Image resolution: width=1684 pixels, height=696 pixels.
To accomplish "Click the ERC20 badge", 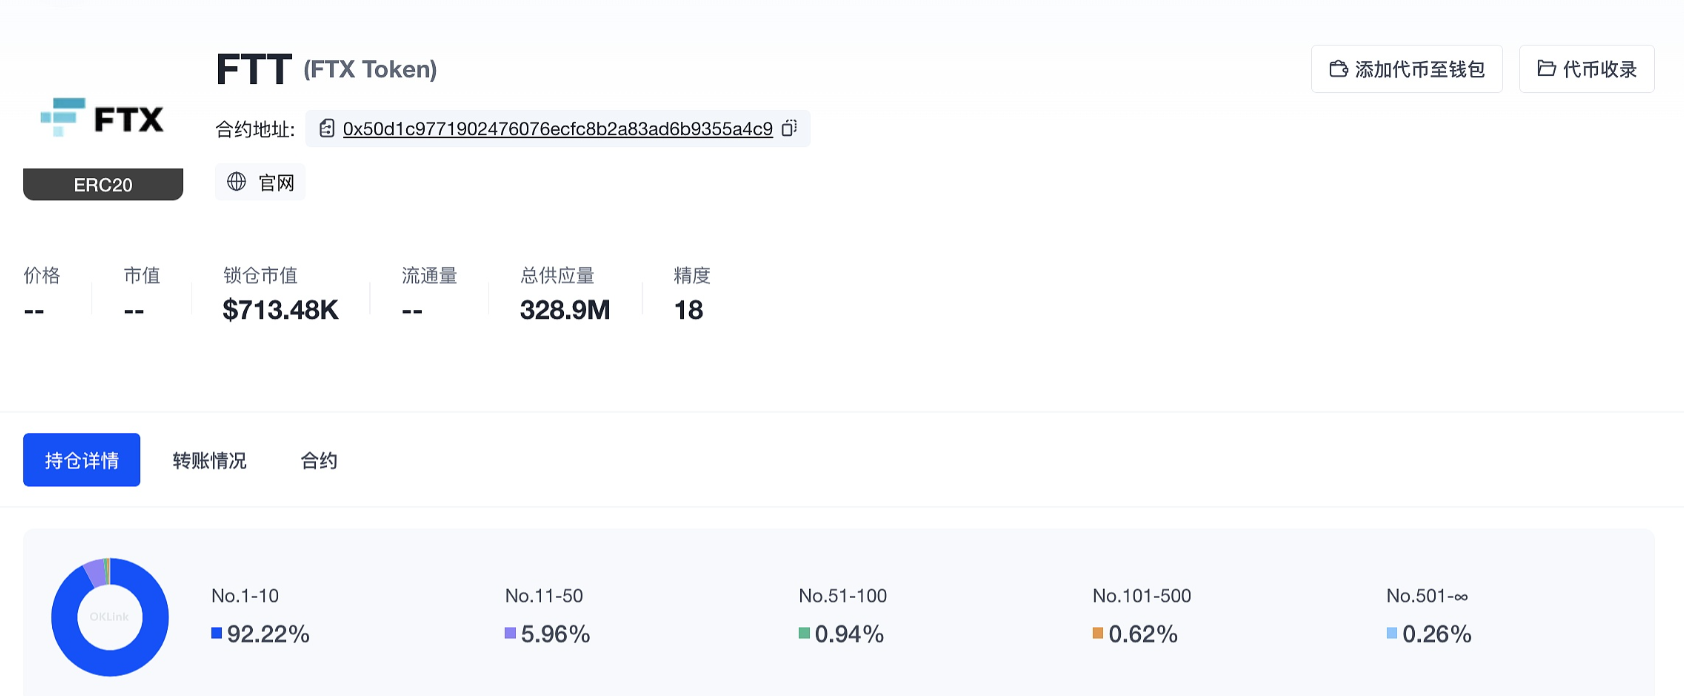I will (103, 184).
